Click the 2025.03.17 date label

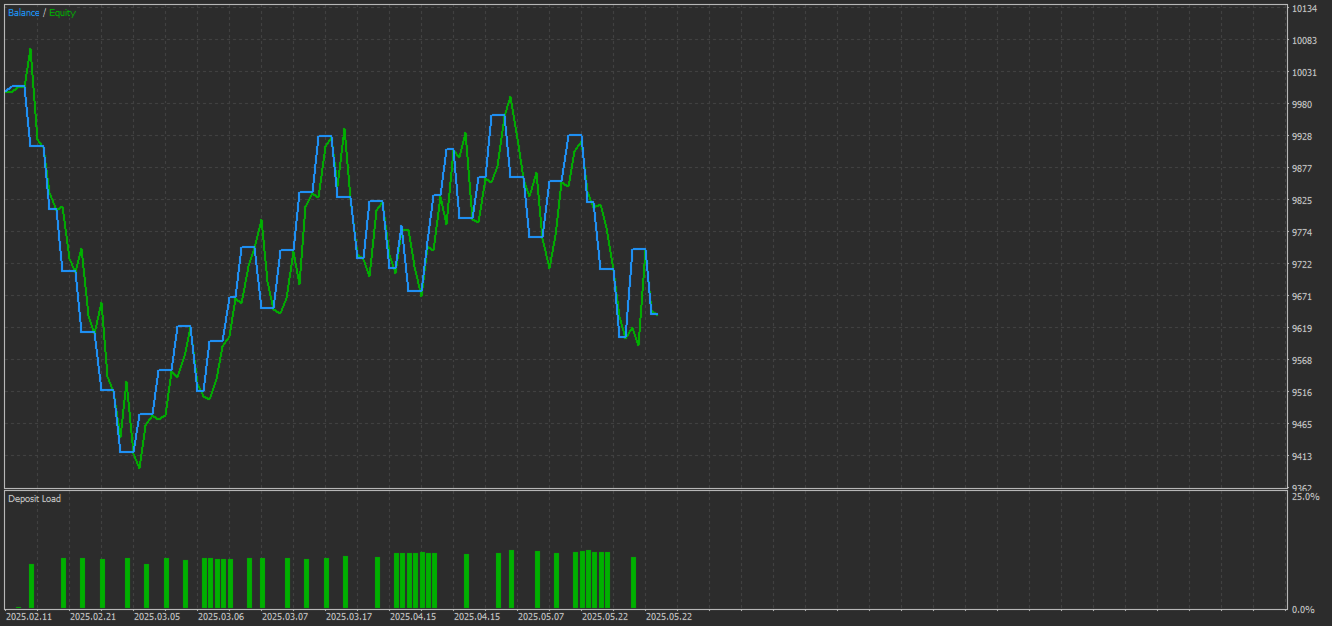(x=348, y=617)
